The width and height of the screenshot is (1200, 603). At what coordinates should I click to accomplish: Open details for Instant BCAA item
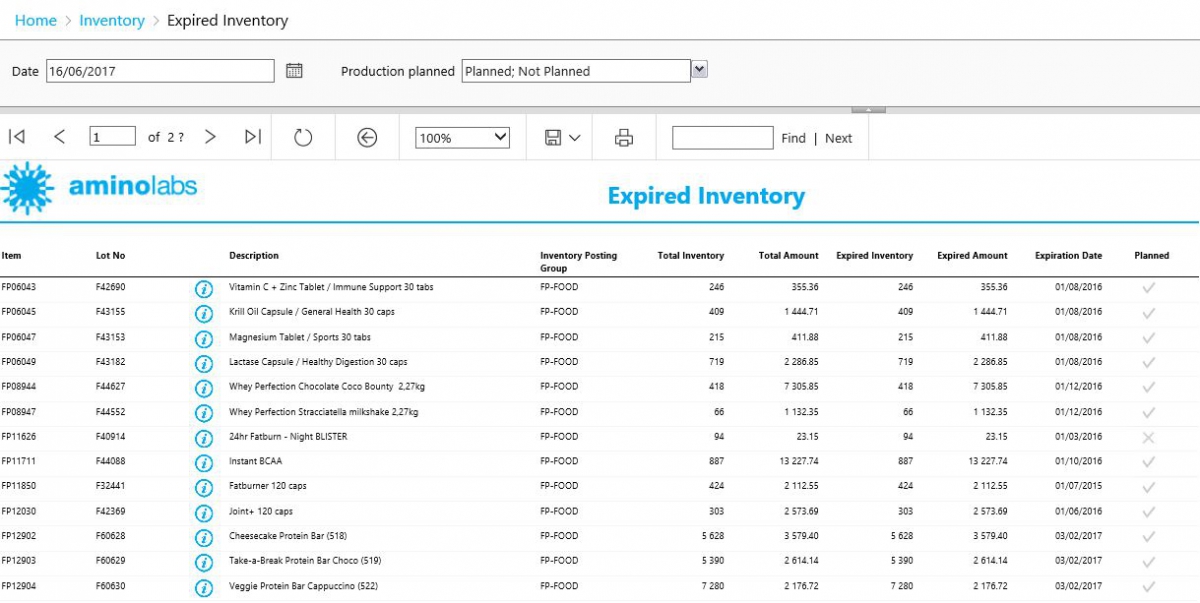203,461
